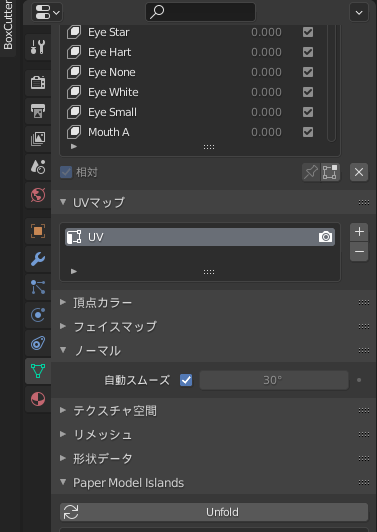This screenshot has height=532, width=377.
Task: Select the UV map row
Action: coord(200,237)
